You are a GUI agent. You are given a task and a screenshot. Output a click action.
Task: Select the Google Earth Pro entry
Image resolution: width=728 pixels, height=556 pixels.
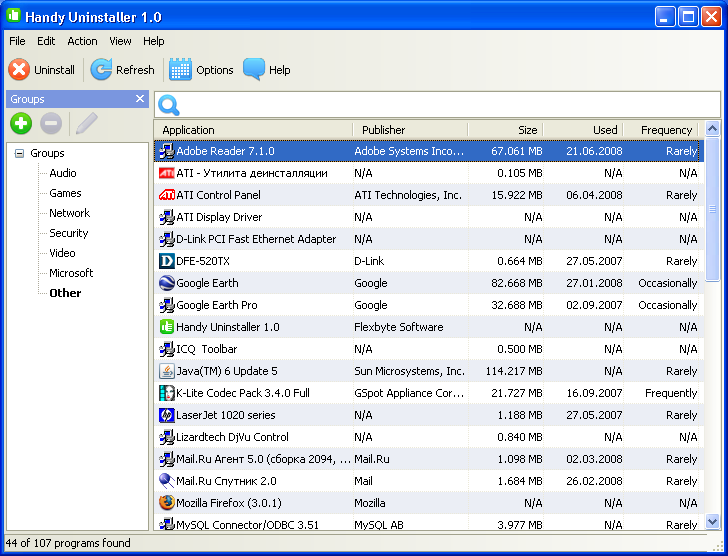pyautogui.click(x=217, y=305)
